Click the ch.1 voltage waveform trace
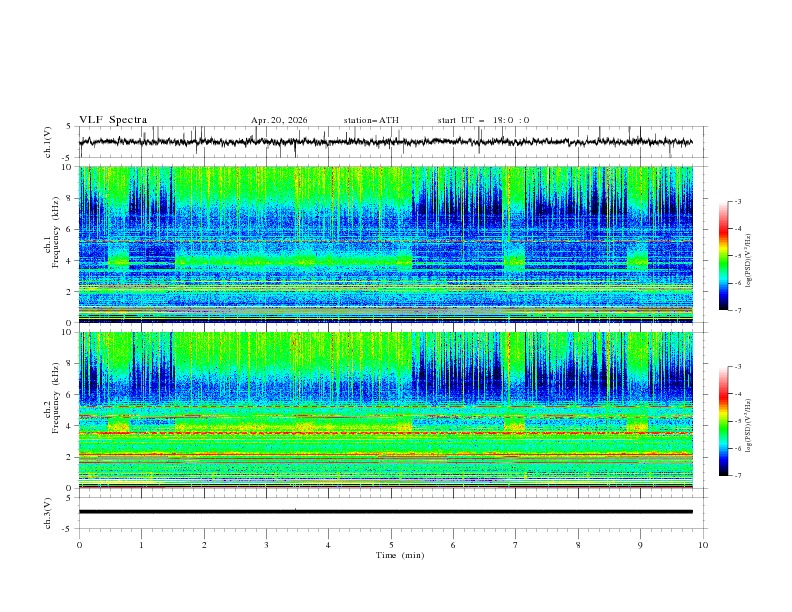Image resolution: width=792 pixels, height=612 pixels. point(385,142)
